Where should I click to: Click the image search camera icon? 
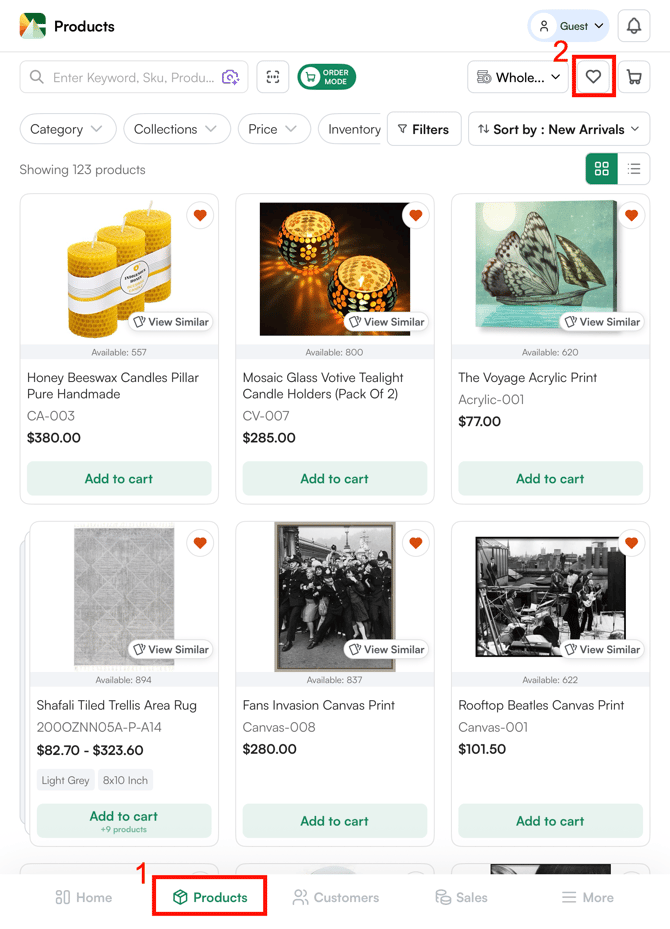click(x=230, y=77)
